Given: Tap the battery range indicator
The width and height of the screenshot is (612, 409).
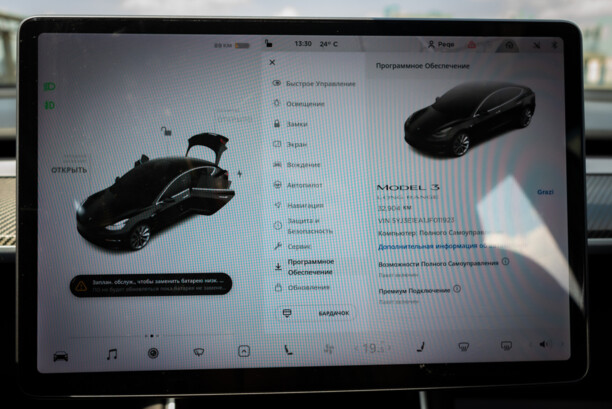Looking at the screenshot, I should 231,46.
